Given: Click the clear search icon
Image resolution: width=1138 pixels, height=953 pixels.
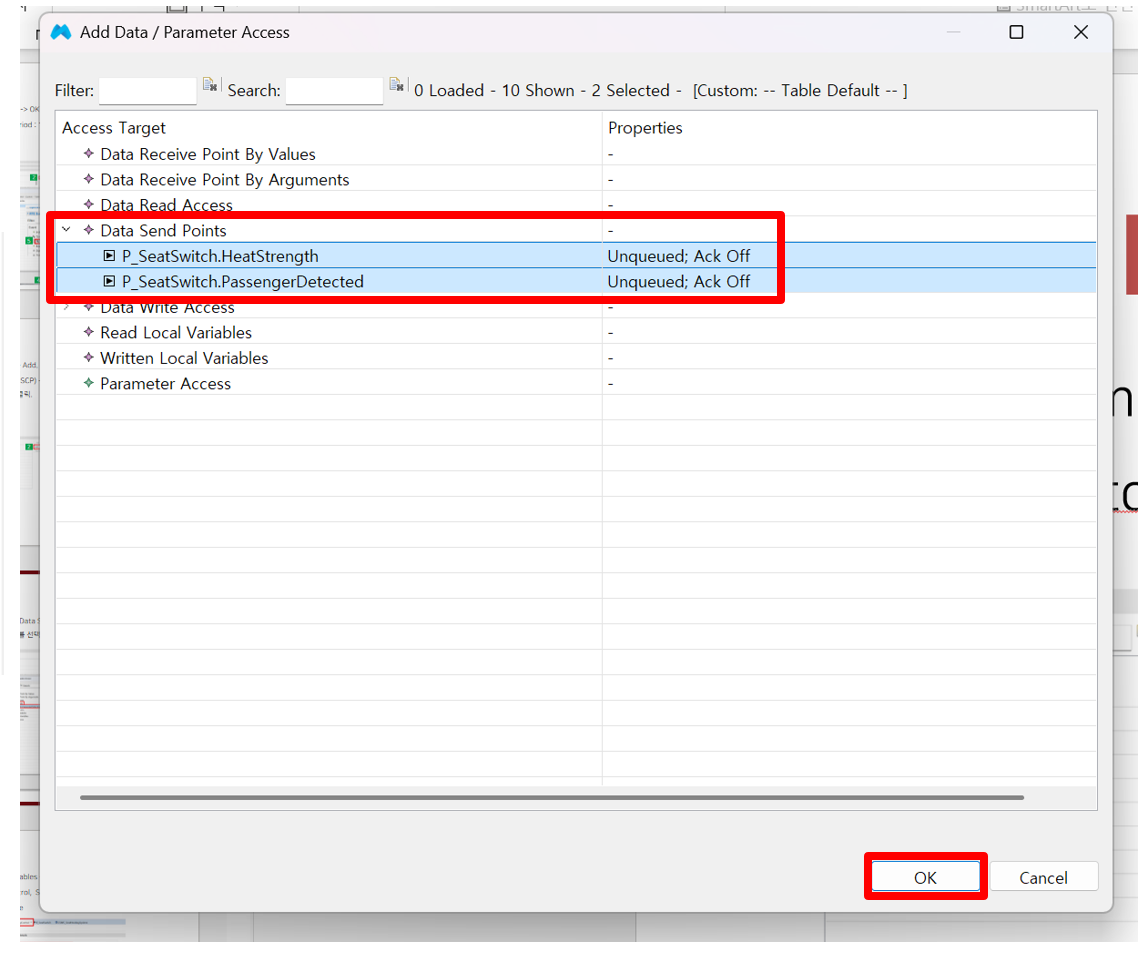Looking at the screenshot, I should pos(397,86).
